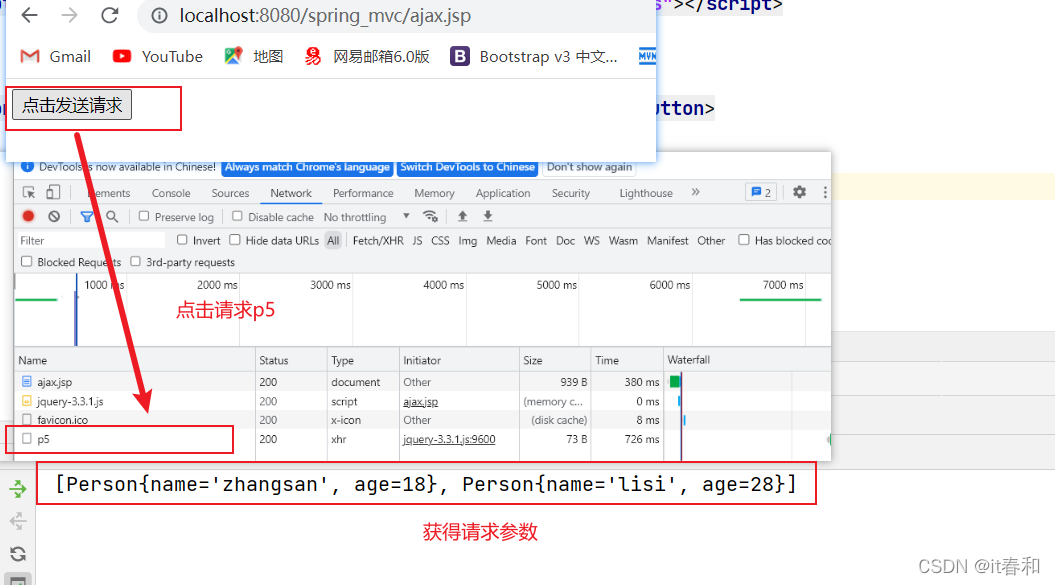Choose Always match Chrome's language
The image size is (1055, 585).
tap(307, 167)
